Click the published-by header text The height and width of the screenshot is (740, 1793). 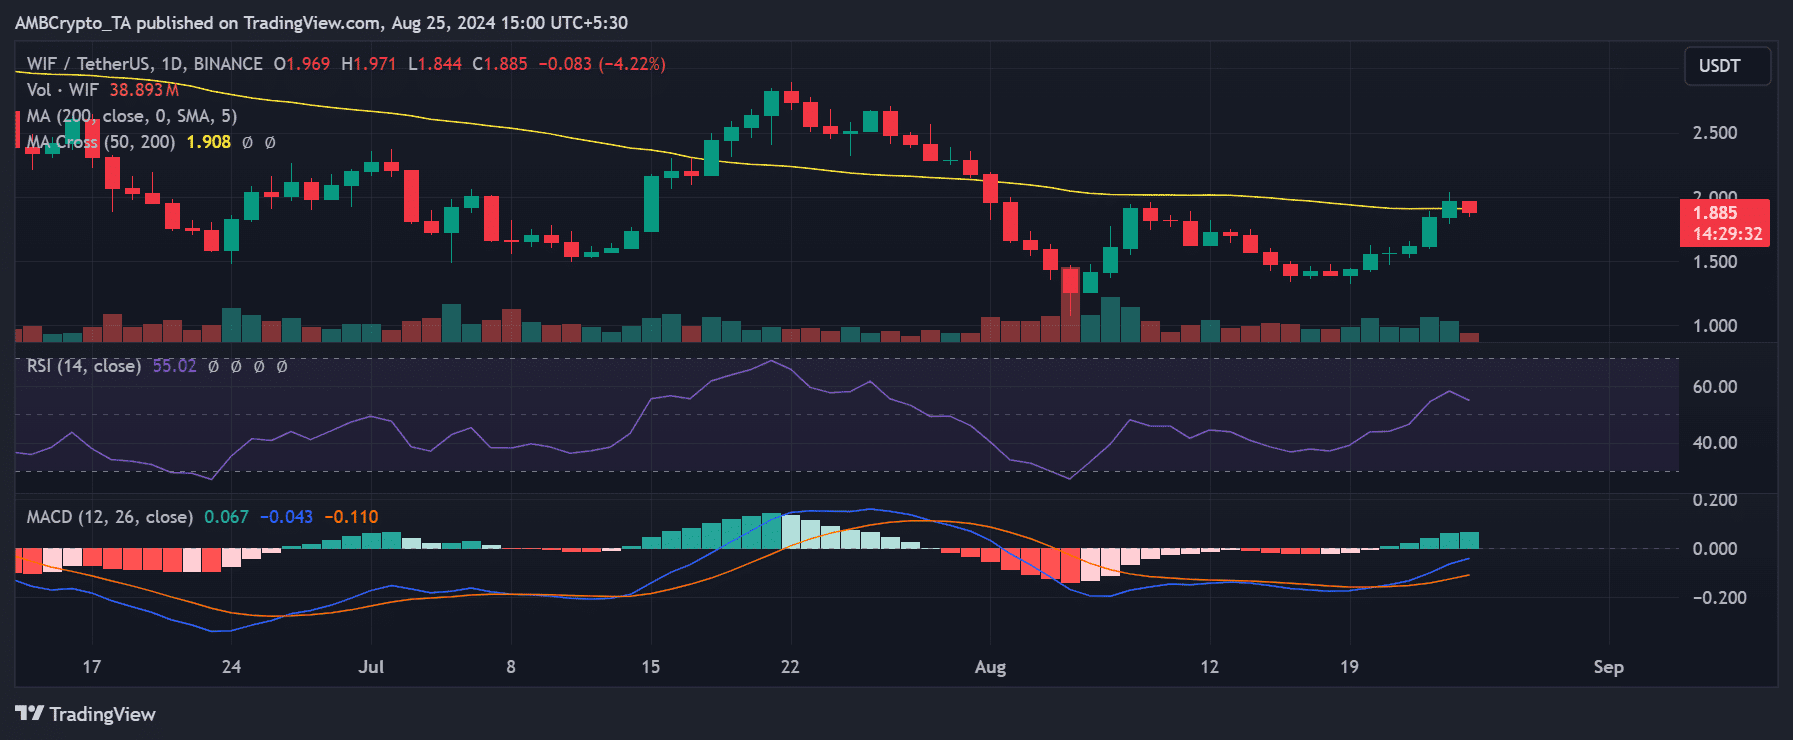coord(321,22)
